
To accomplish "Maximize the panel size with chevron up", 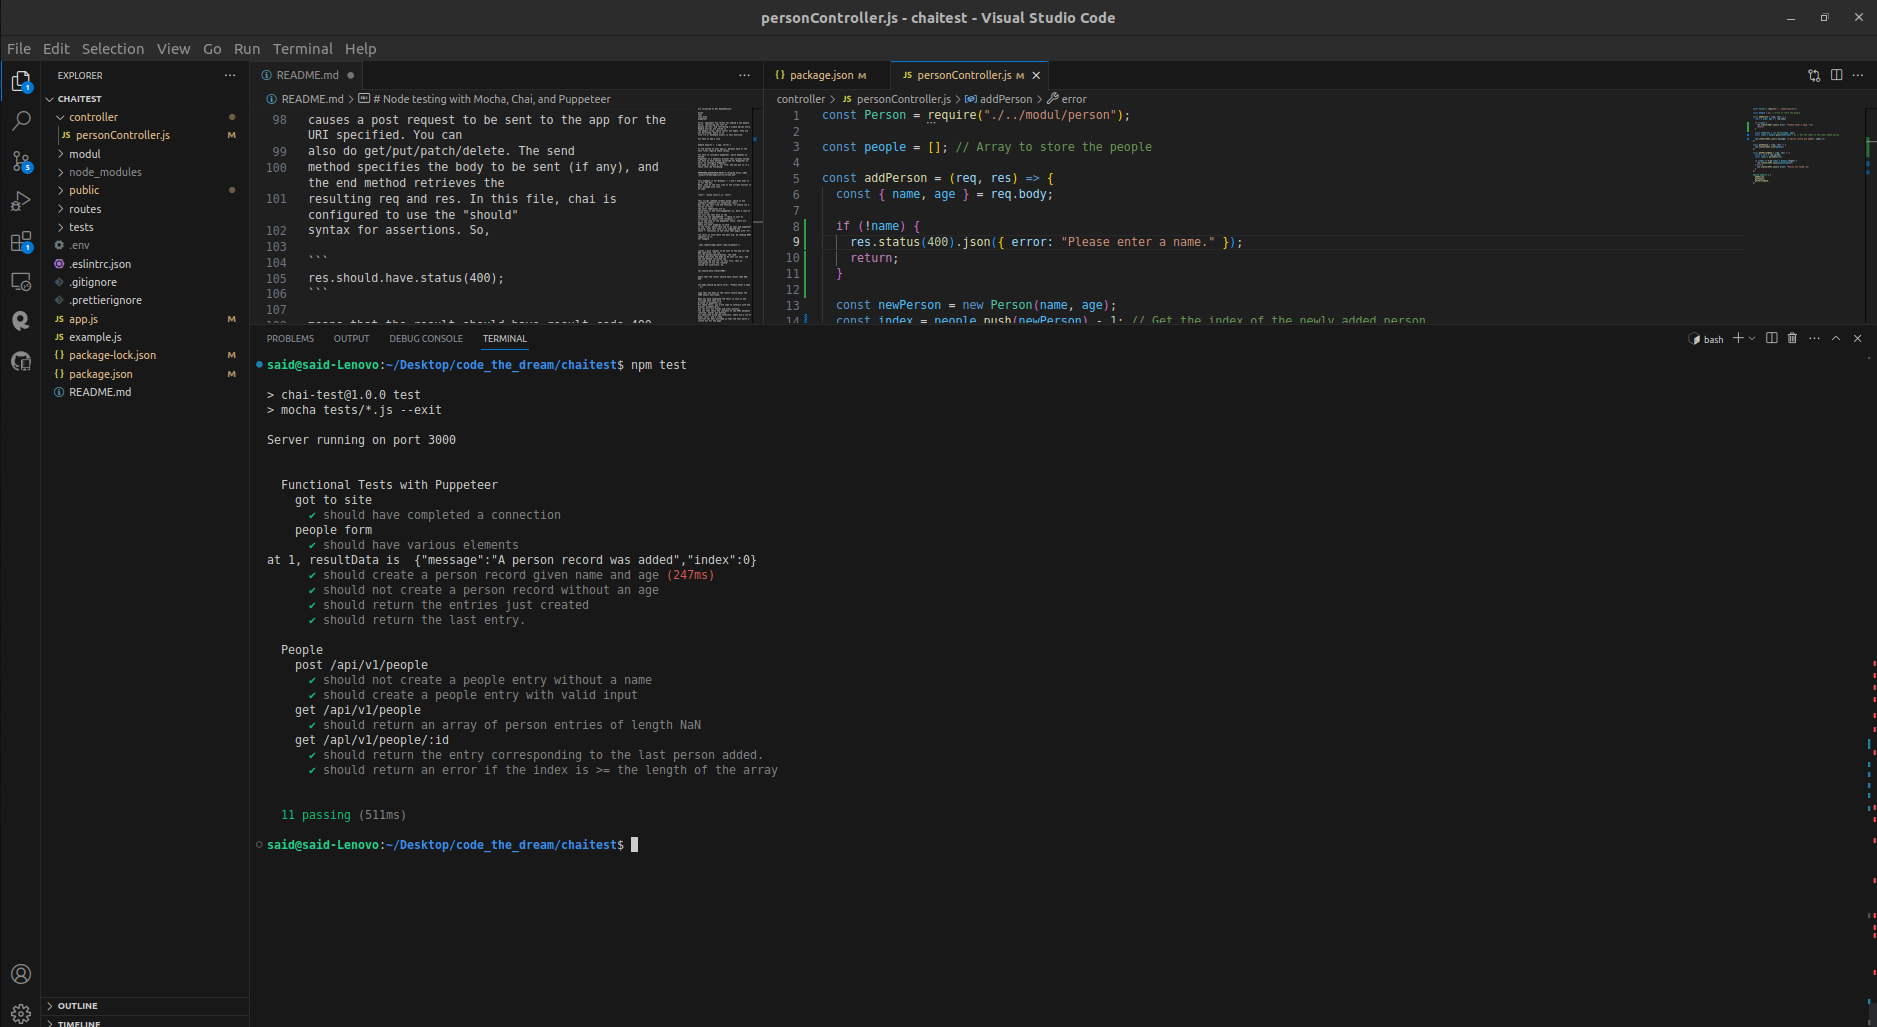I will [x=1836, y=338].
